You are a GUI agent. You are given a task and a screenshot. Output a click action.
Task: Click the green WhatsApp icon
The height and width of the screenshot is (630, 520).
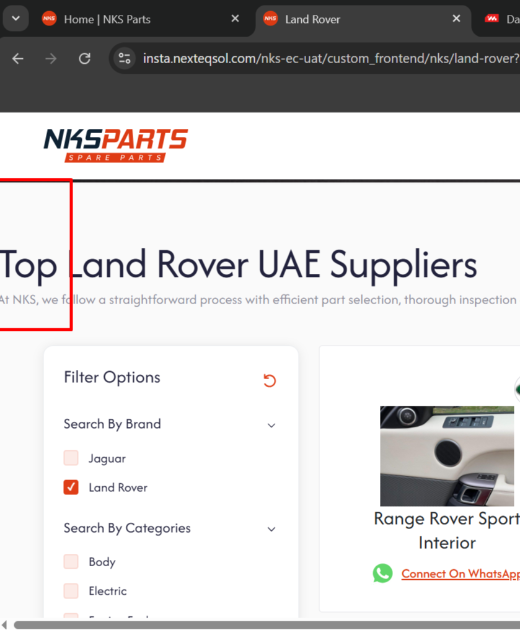(383, 573)
